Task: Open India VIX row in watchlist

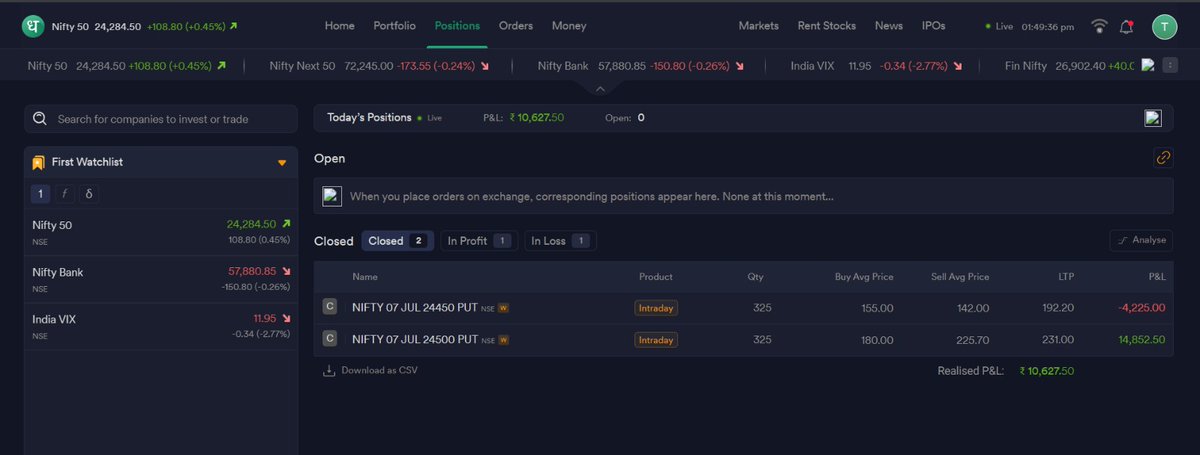Action: click(x=161, y=326)
